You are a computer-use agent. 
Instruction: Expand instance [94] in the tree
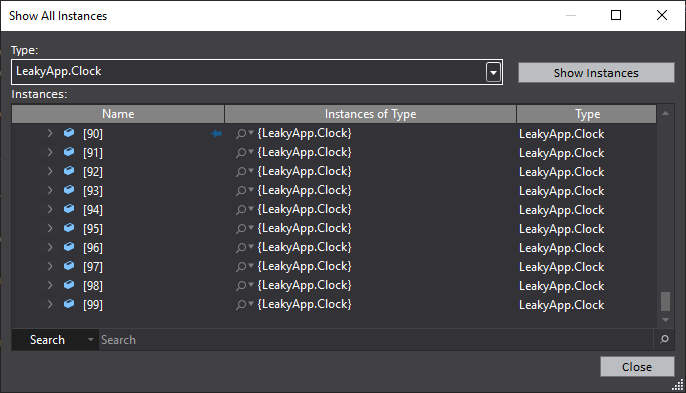[50, 209]
